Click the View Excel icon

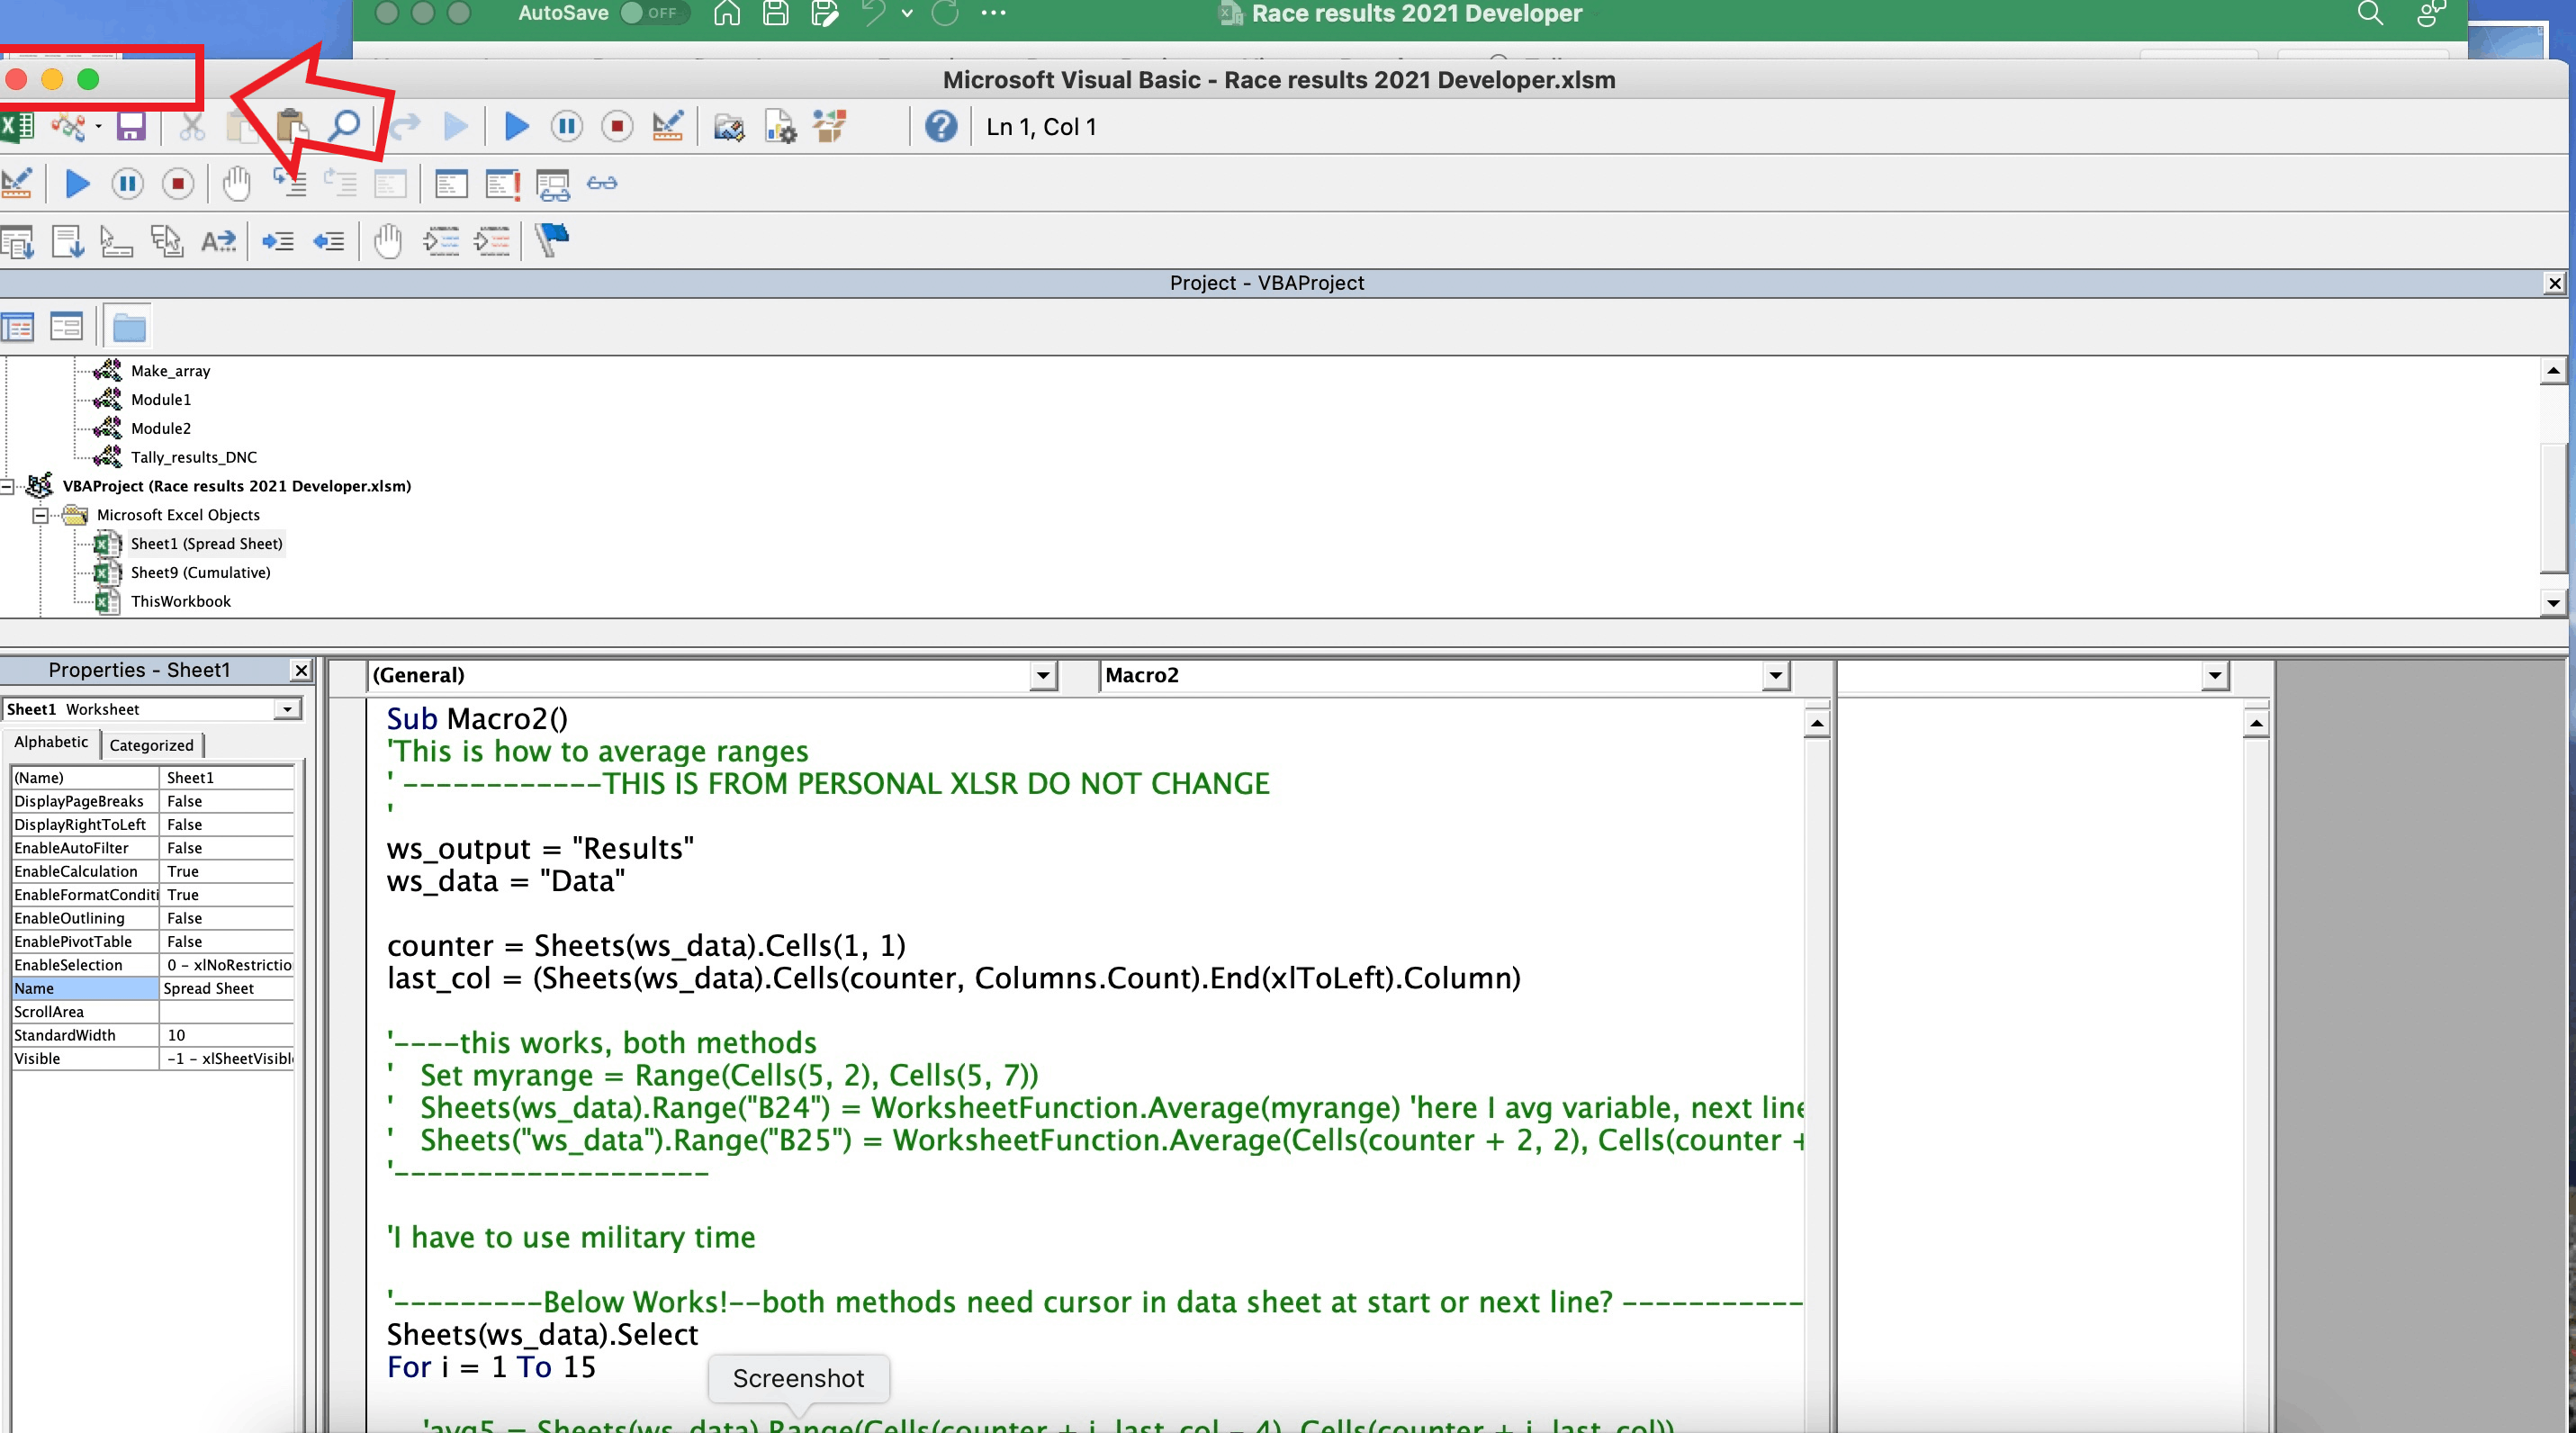pos(16,127)
